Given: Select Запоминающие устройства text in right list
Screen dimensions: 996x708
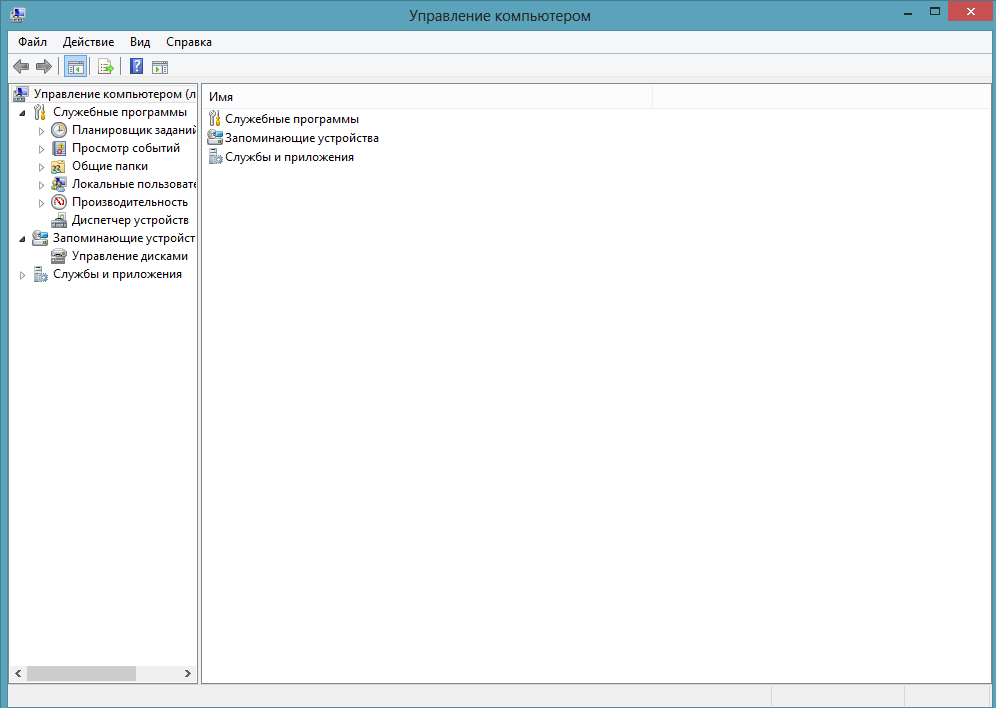Looking at the screenshot, I should 302,138.
